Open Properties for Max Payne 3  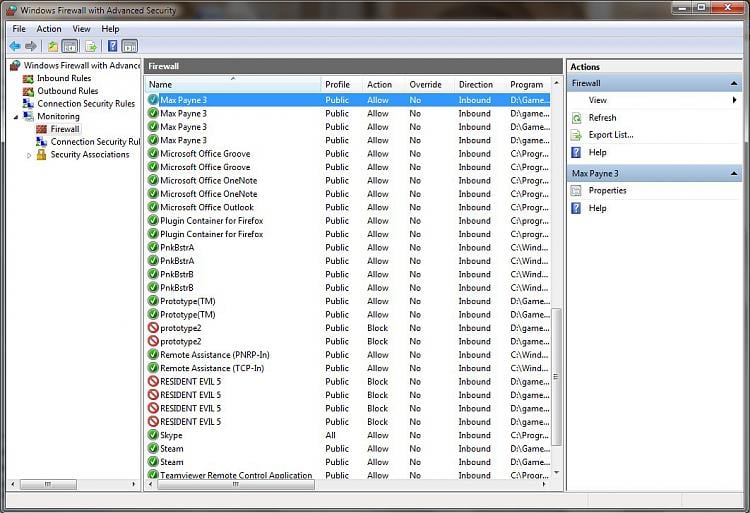point(607,190)
